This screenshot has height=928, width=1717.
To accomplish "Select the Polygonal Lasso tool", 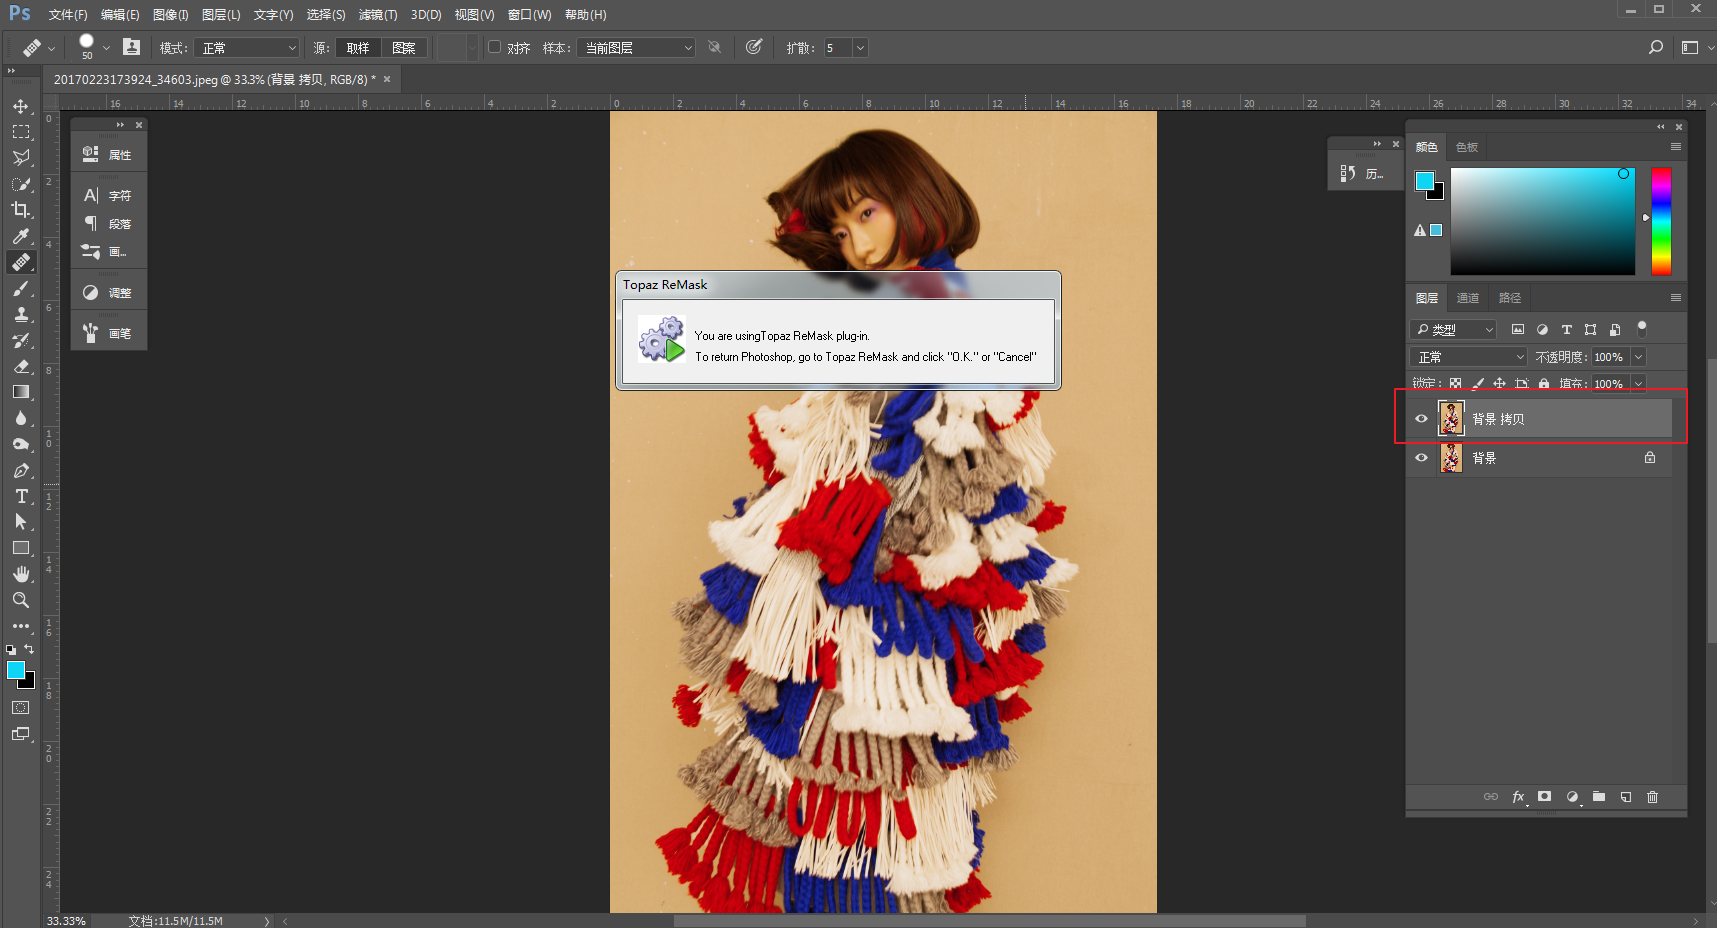I will [20, 158].
